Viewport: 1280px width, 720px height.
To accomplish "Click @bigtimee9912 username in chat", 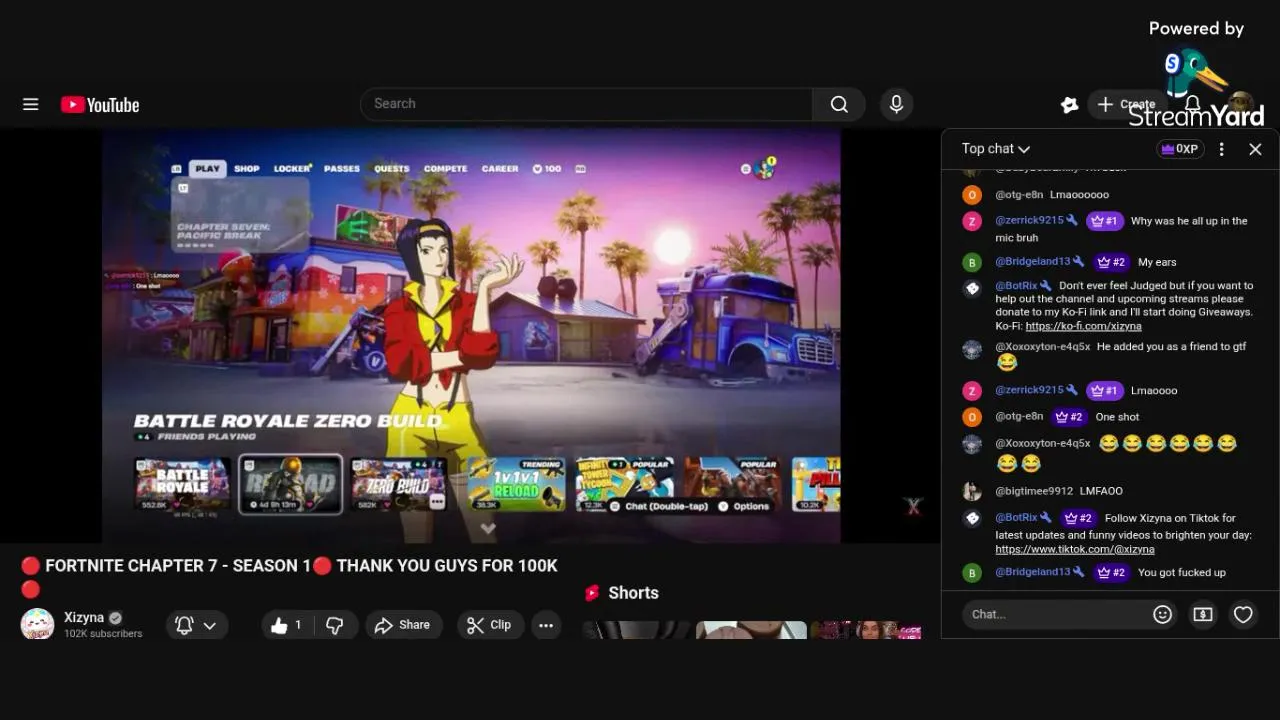I will tap(1034, 491).
